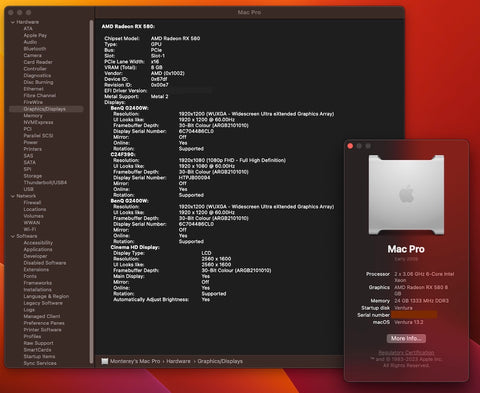This screenshot has height=393, width=480.
Task: Select WWAN under Network
Action: pyautogui.click(x=32, y=223)
